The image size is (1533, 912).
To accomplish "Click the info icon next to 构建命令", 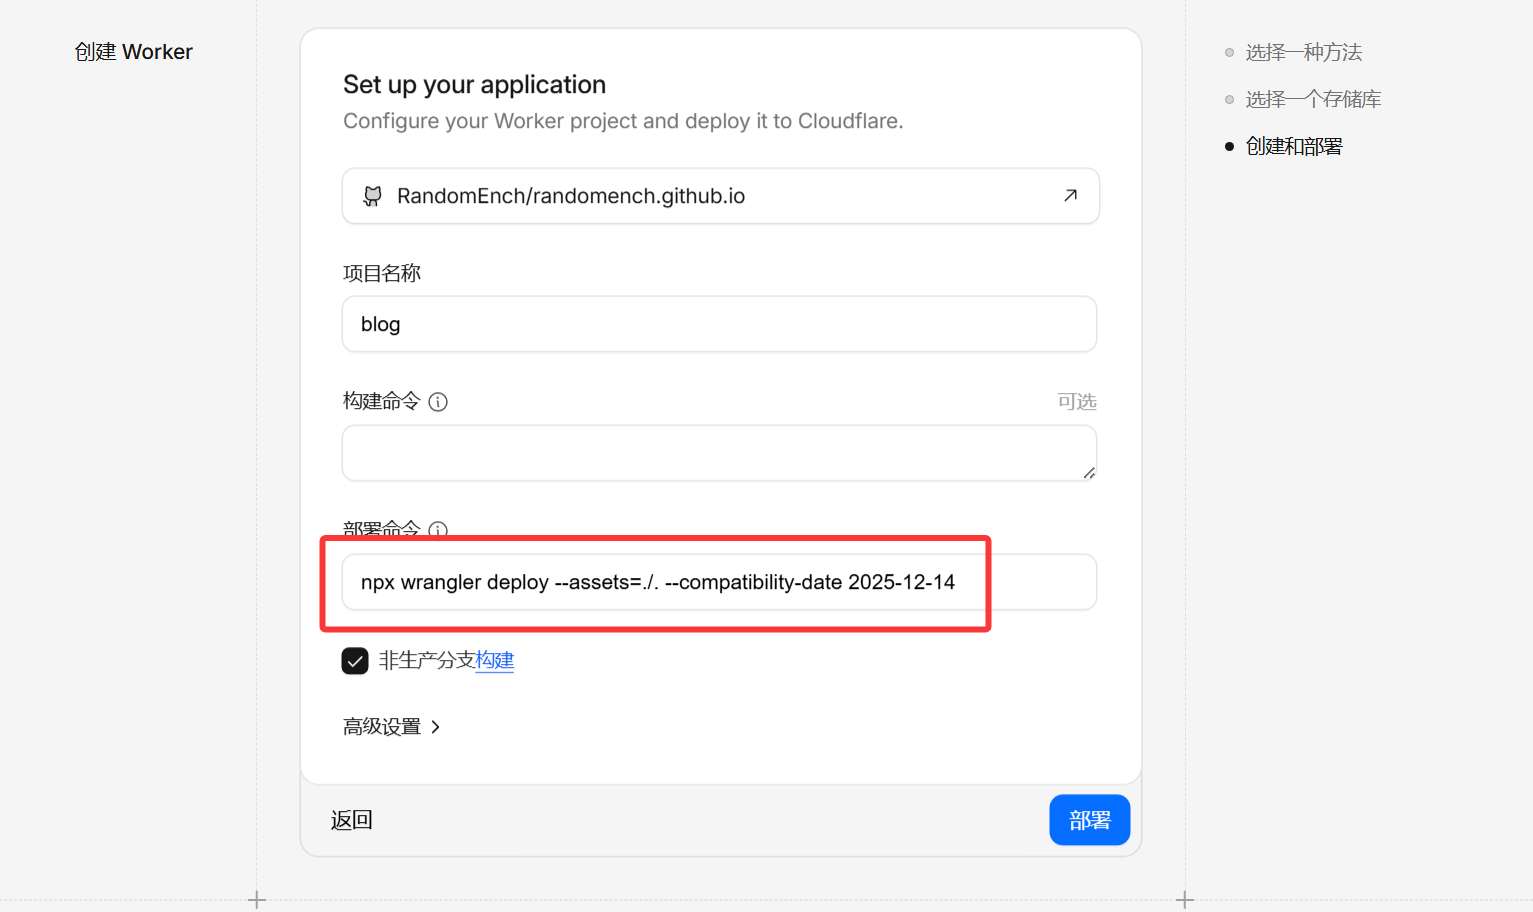I will (x=438, y=402).
